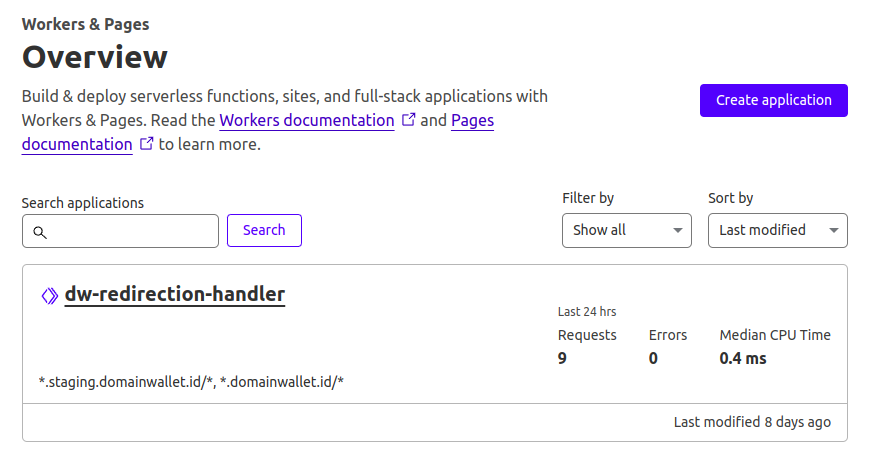Click the Errors count of 0
The width and height of the screenshot is (876, 461).
click(x=653, y=358)
